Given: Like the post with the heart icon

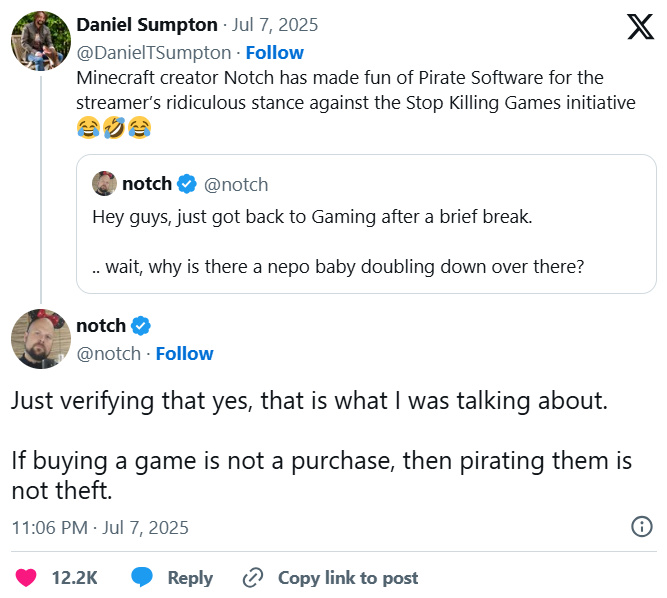Looking at the screenshot, I should point(25,577).
